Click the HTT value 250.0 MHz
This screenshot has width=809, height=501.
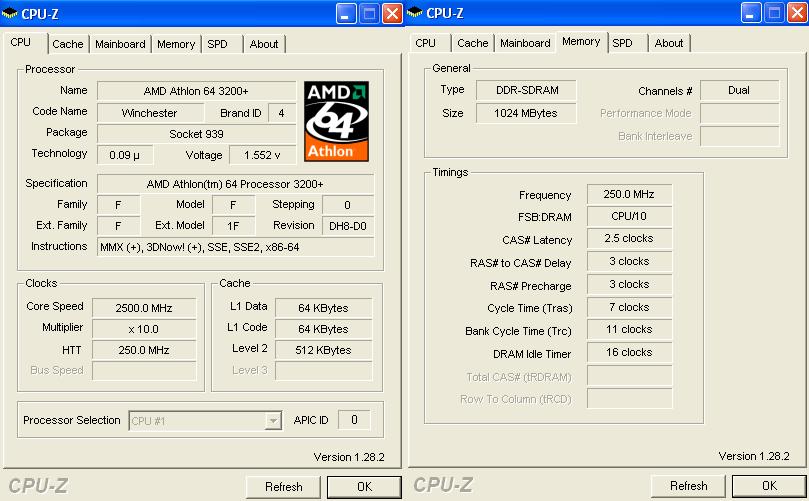click(x=144, y=350)
